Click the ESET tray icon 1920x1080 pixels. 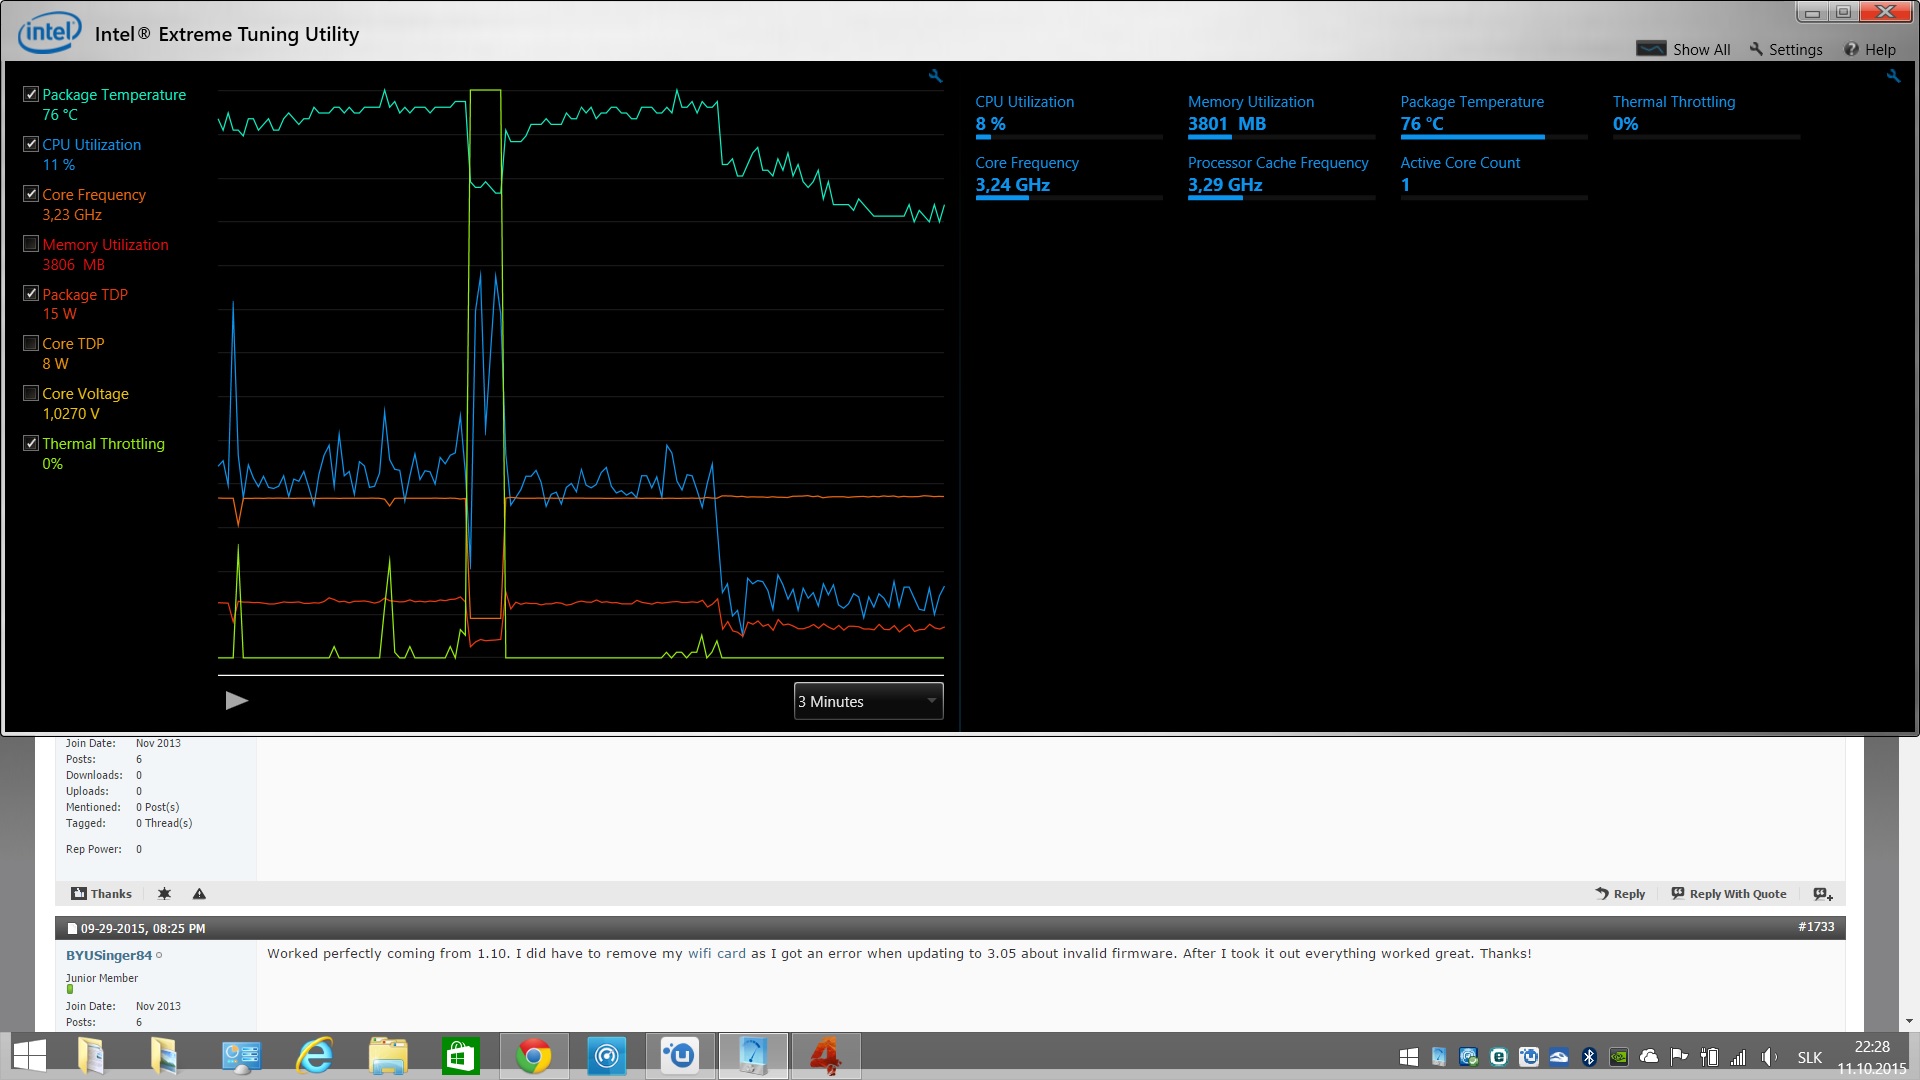(1498, 1057)
